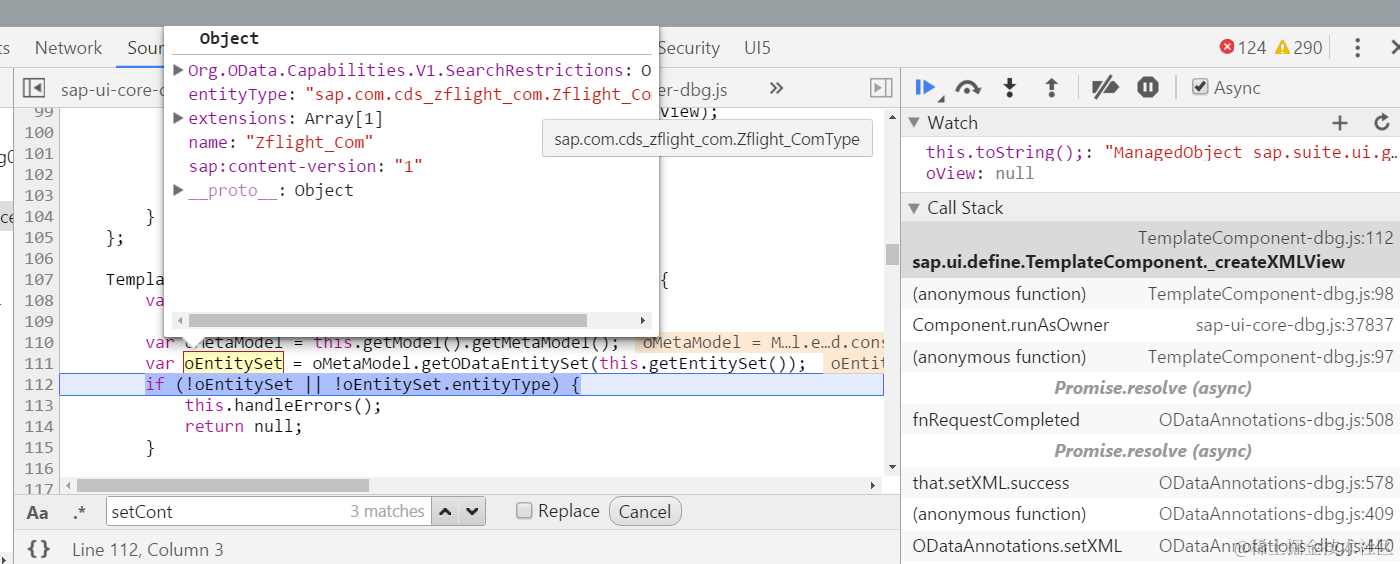
Task: Enable or disable the Async checkbox
Action: (x=1200, y=88)
